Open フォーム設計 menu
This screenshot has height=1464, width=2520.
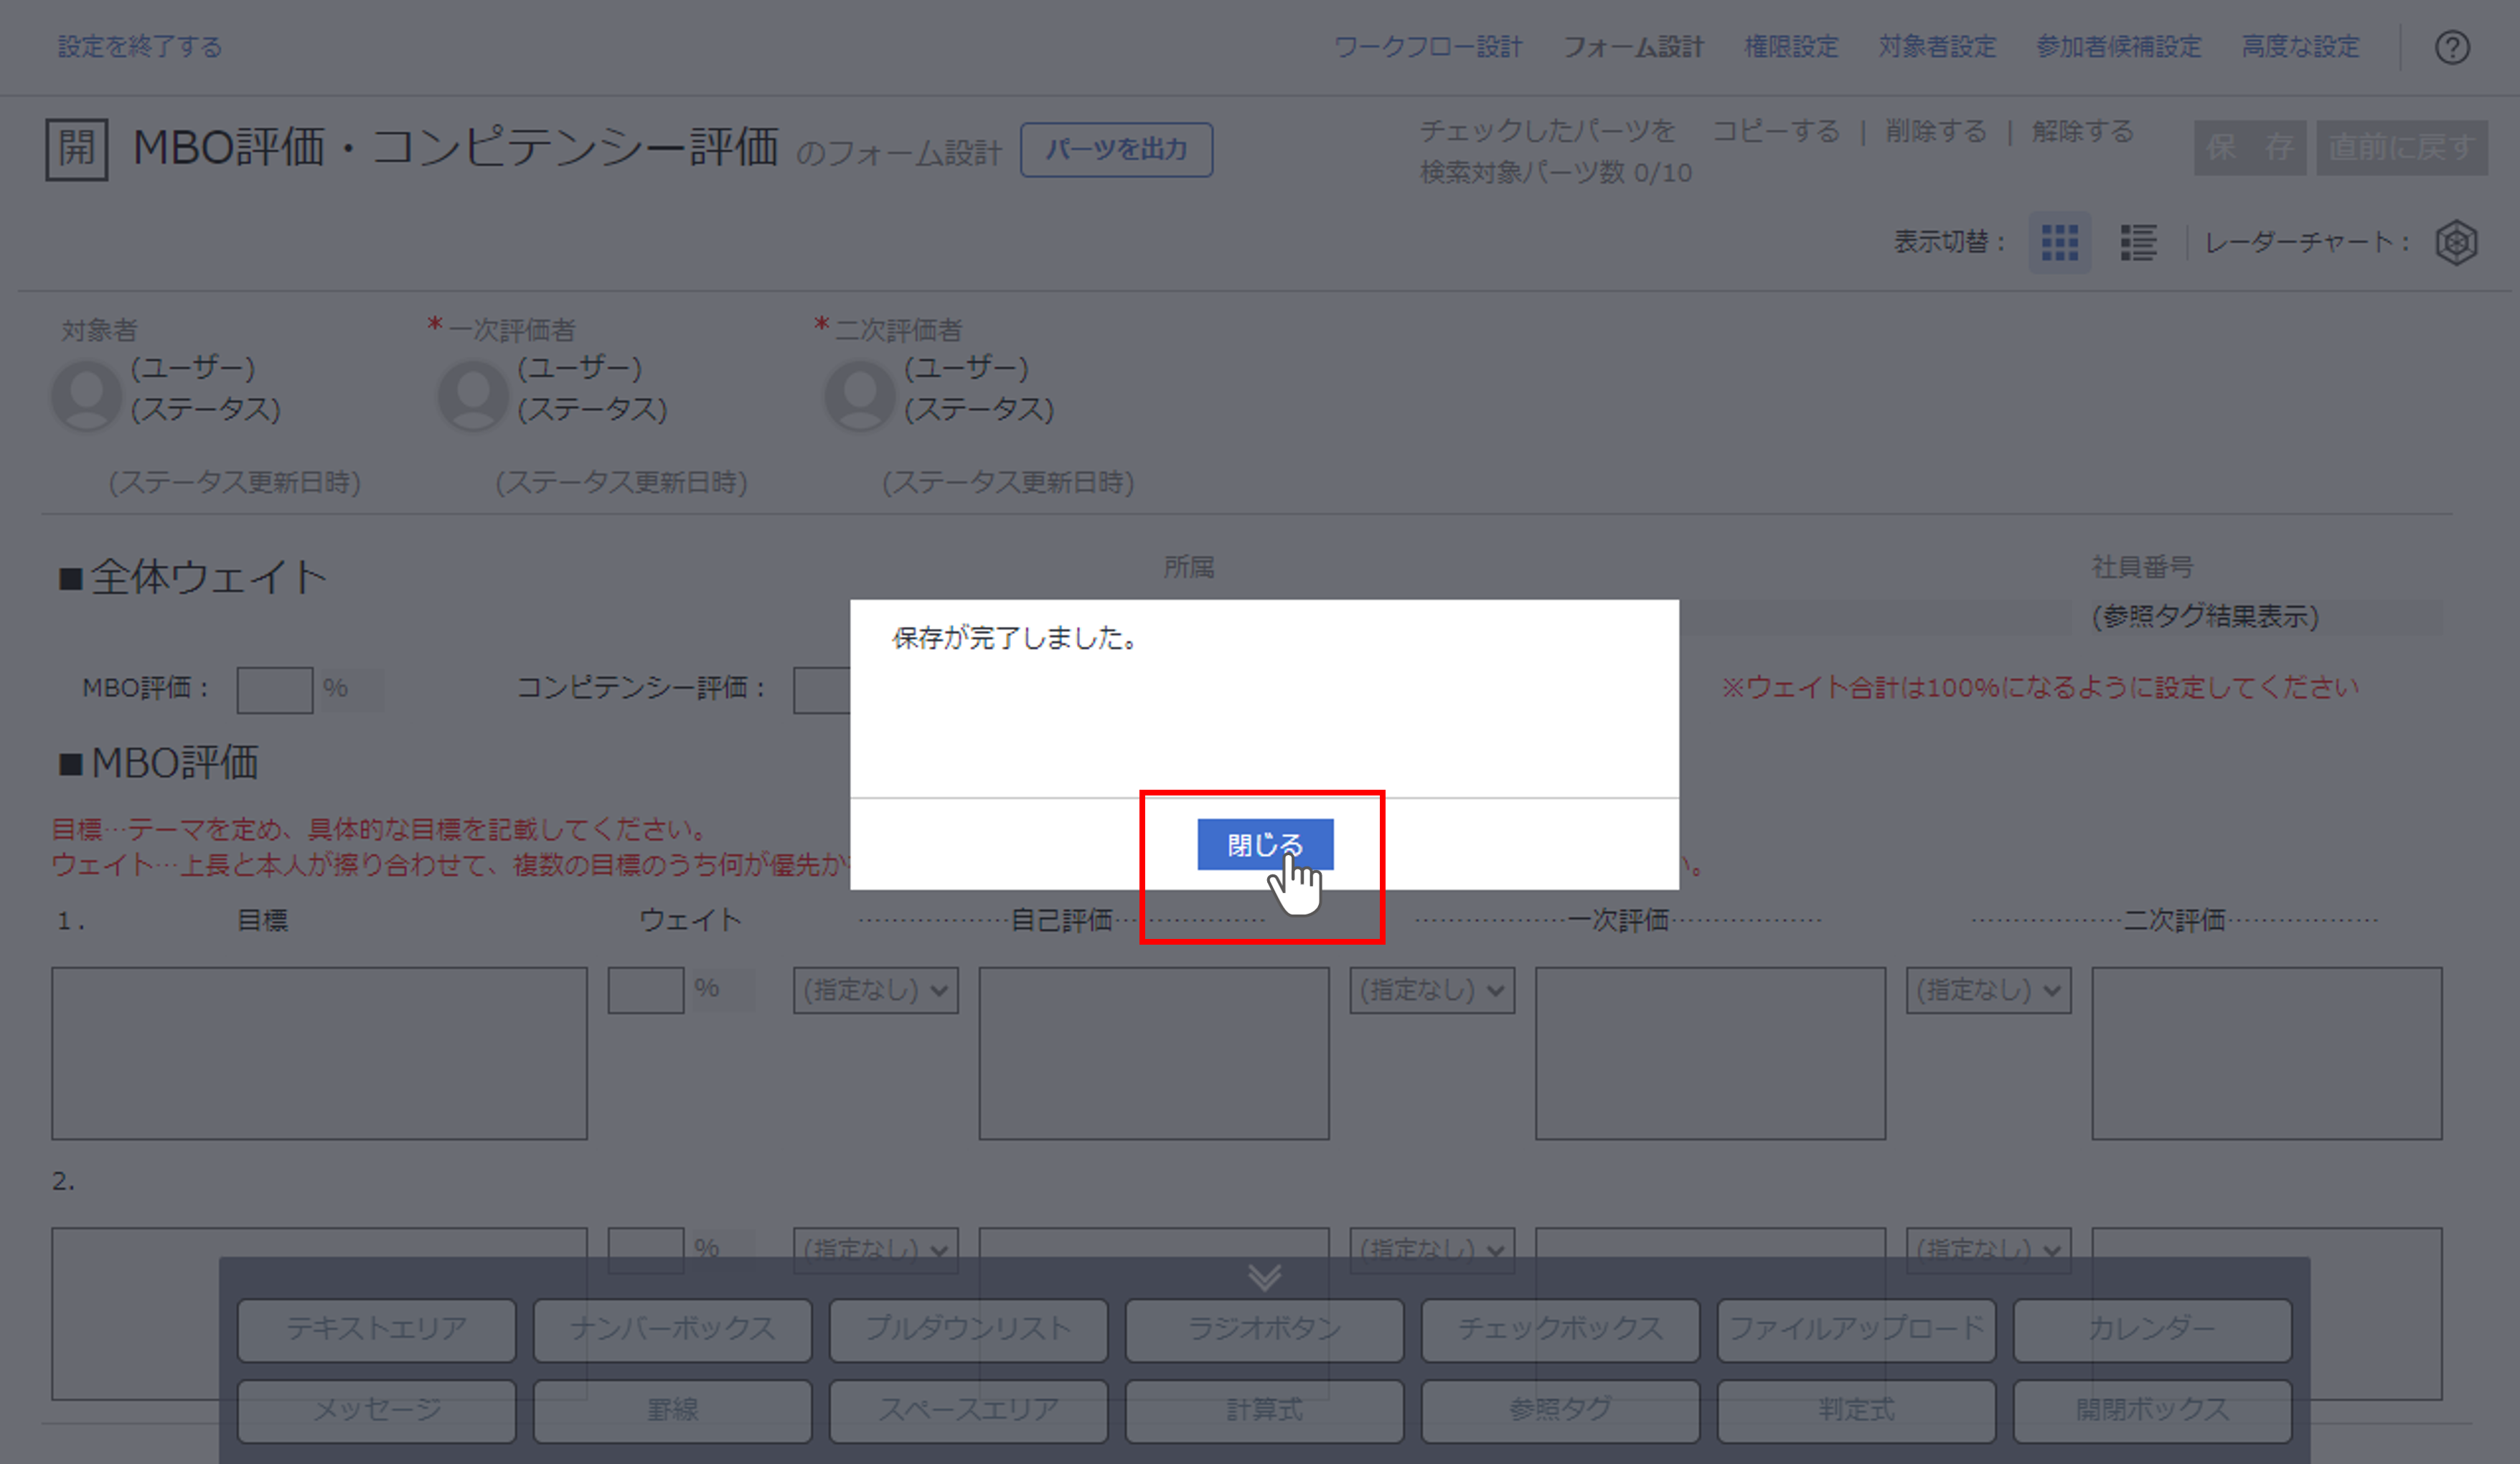tap(1633, 46)
